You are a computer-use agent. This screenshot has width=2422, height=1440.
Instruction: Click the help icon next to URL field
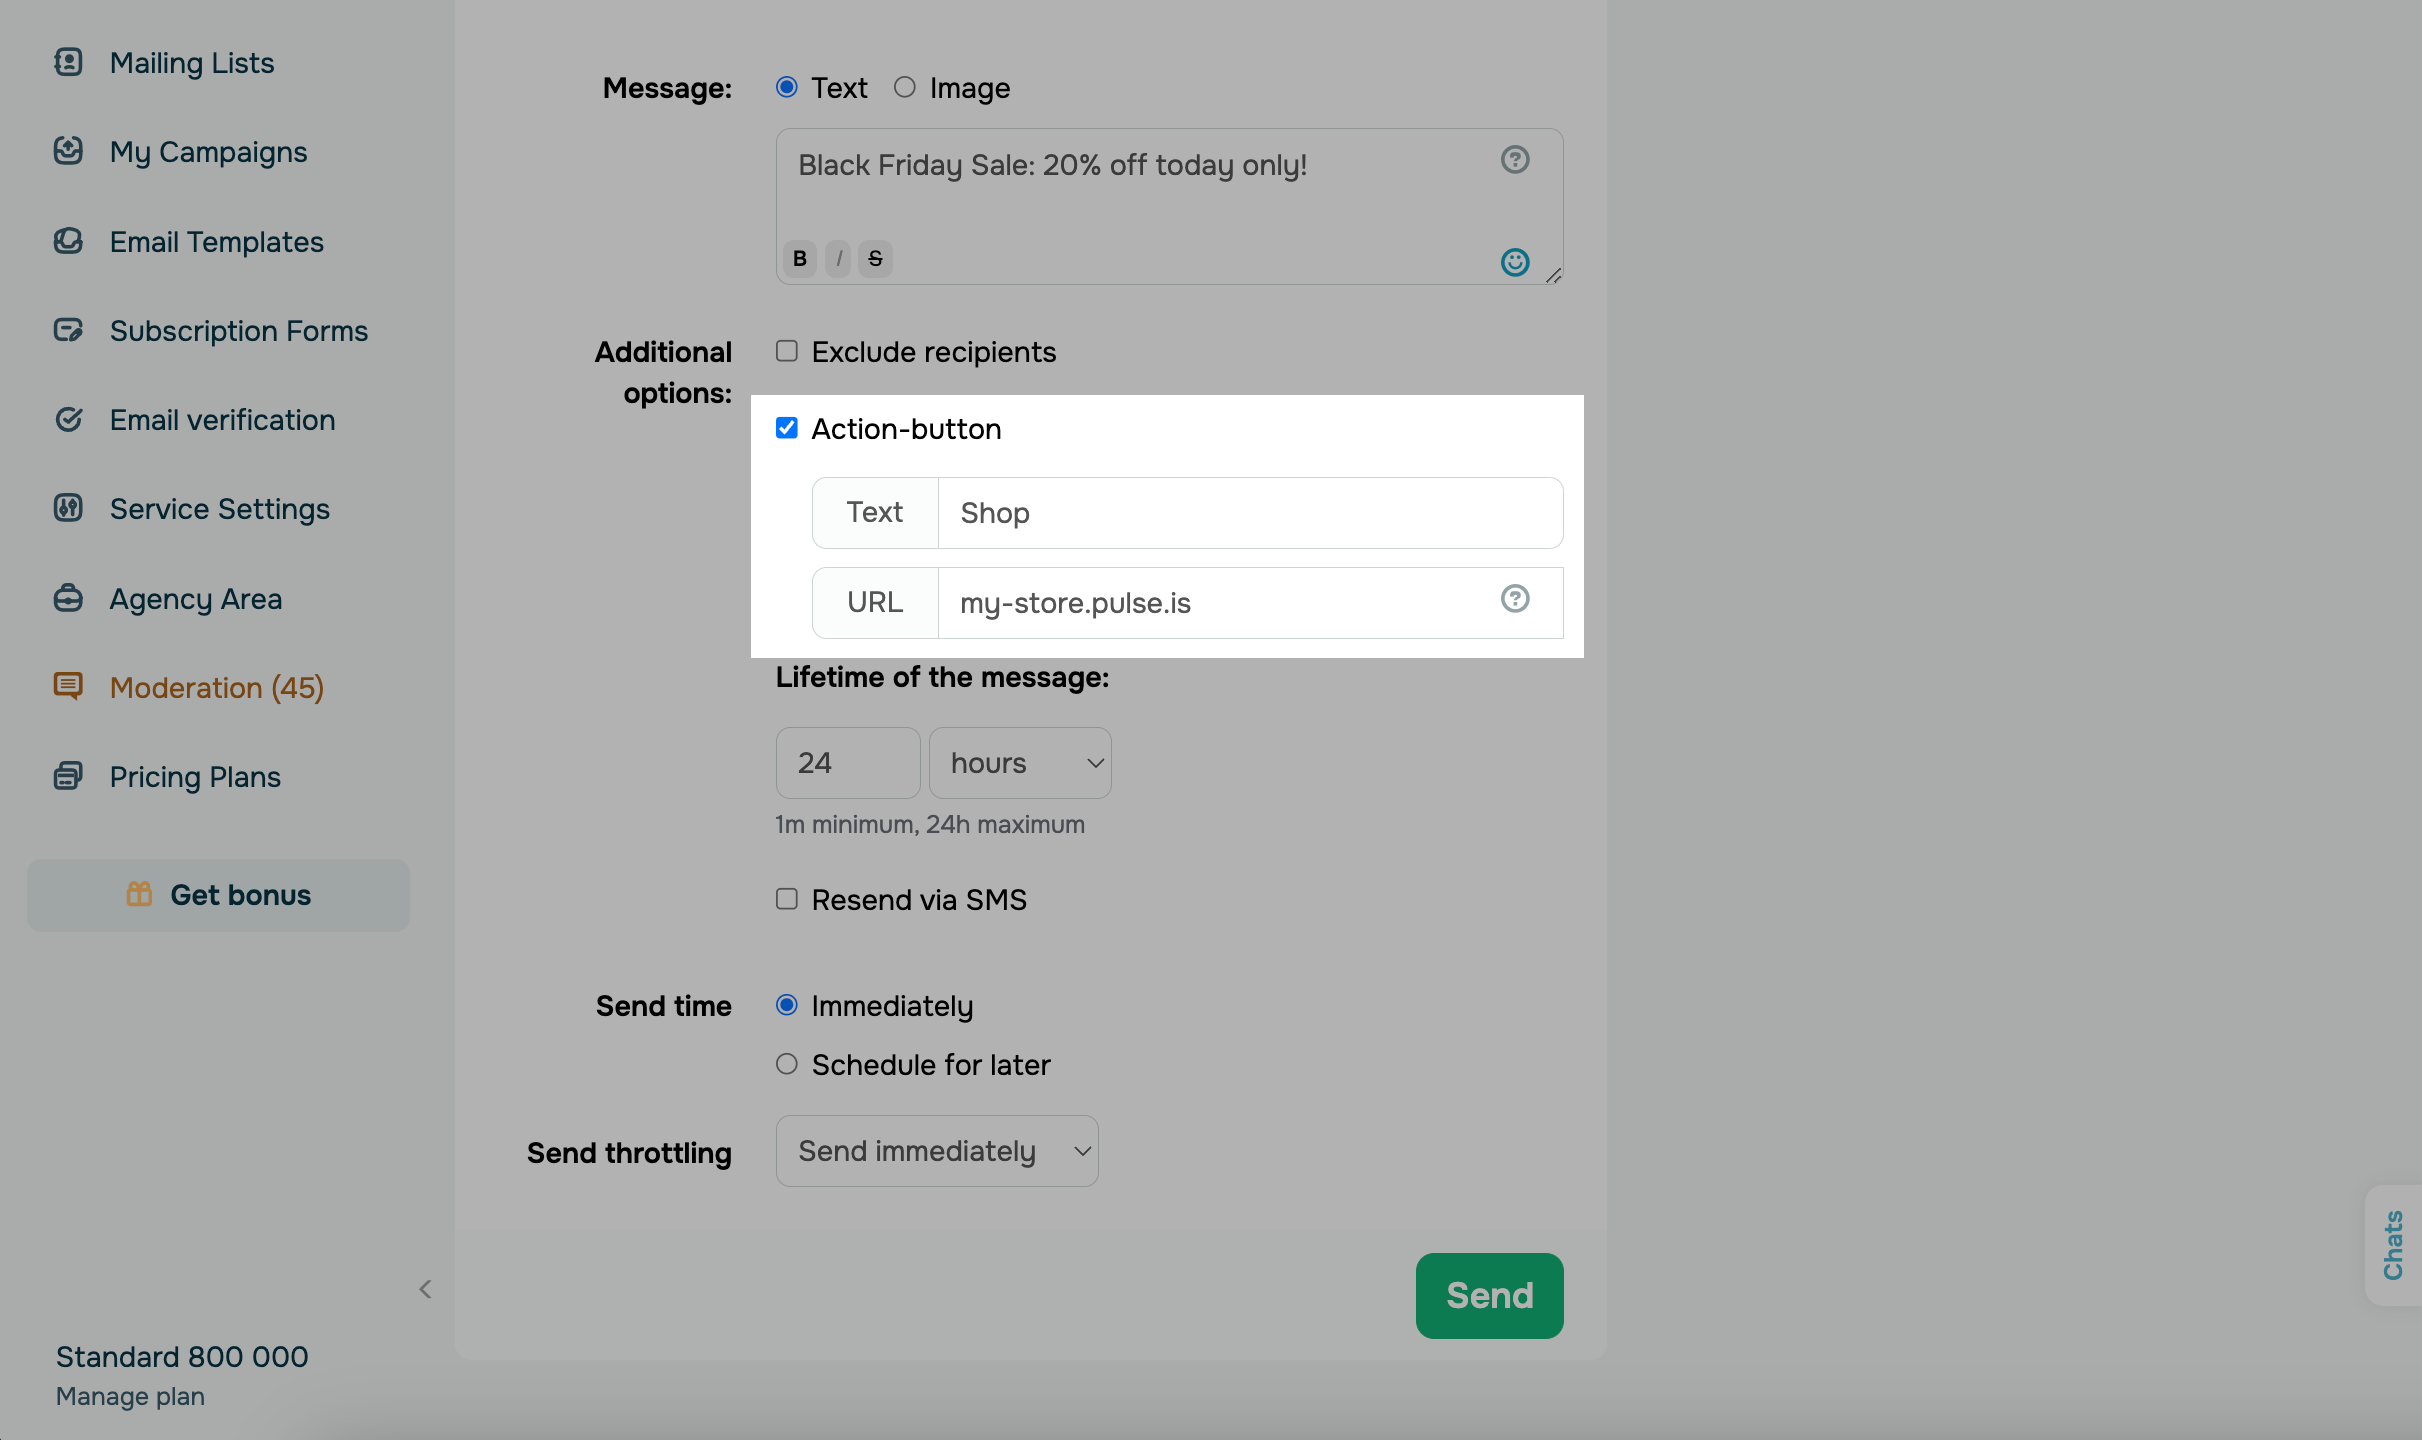pos(1515,599)
